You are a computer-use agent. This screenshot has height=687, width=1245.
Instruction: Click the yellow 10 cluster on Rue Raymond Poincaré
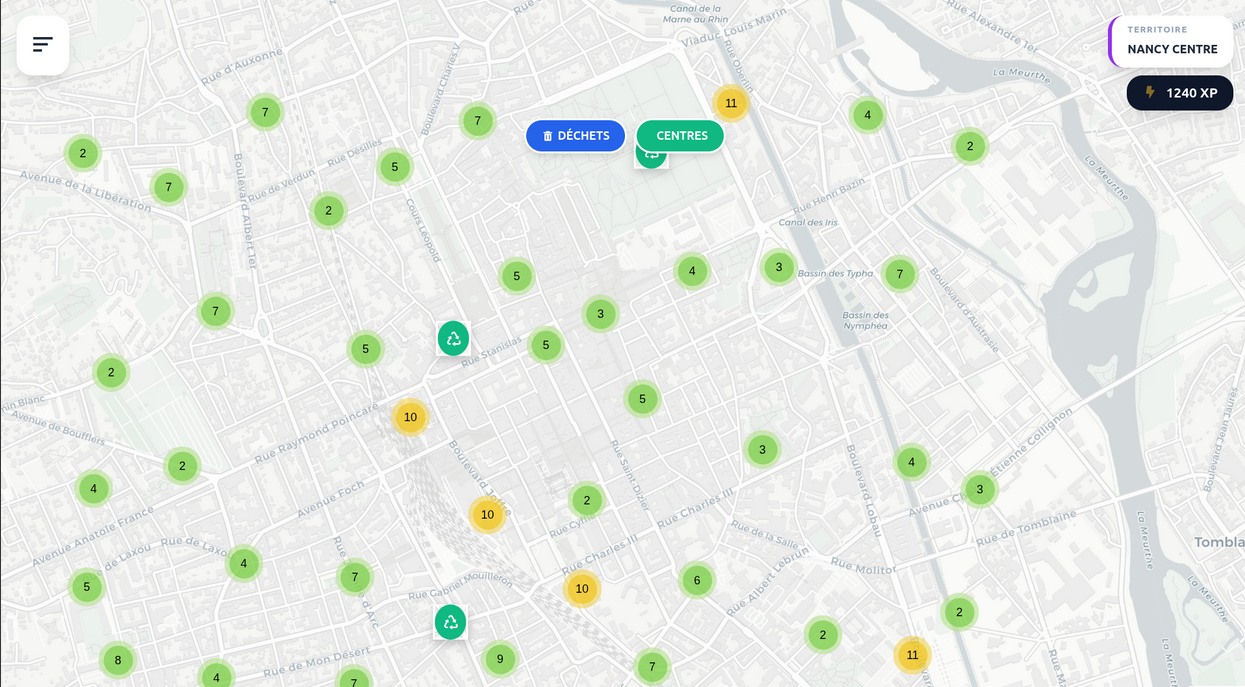[x=410, y=417]
